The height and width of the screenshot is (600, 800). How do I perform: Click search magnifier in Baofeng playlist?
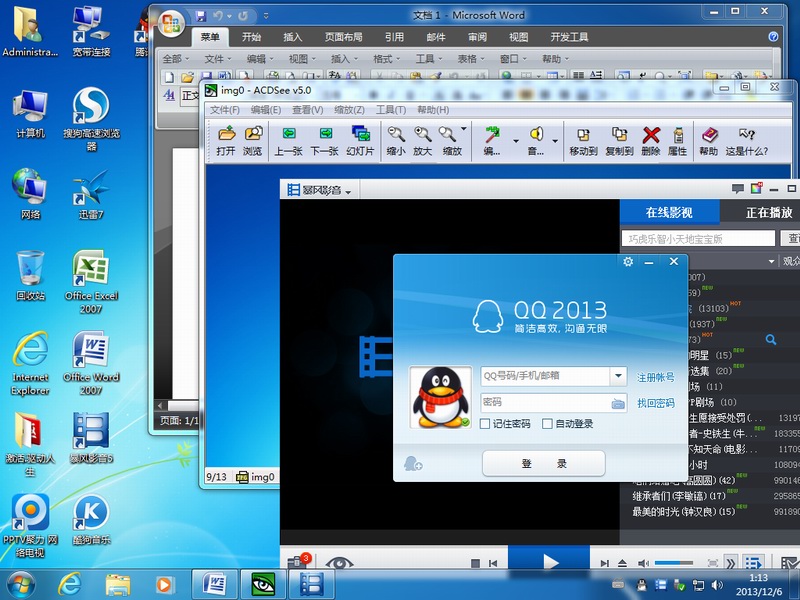771,339
